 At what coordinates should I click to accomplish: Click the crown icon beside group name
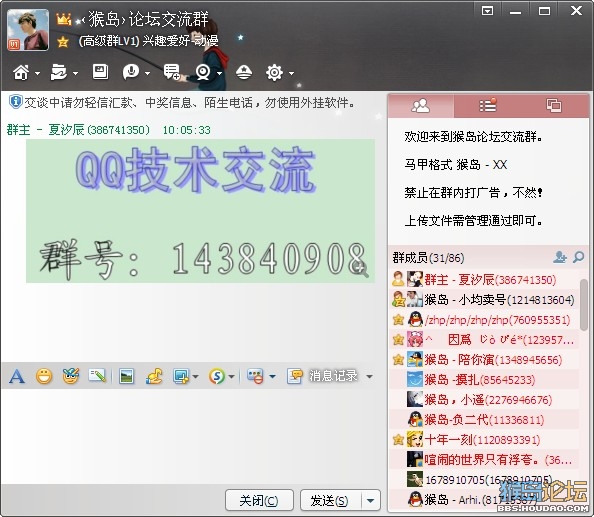[x=64, y=19]
